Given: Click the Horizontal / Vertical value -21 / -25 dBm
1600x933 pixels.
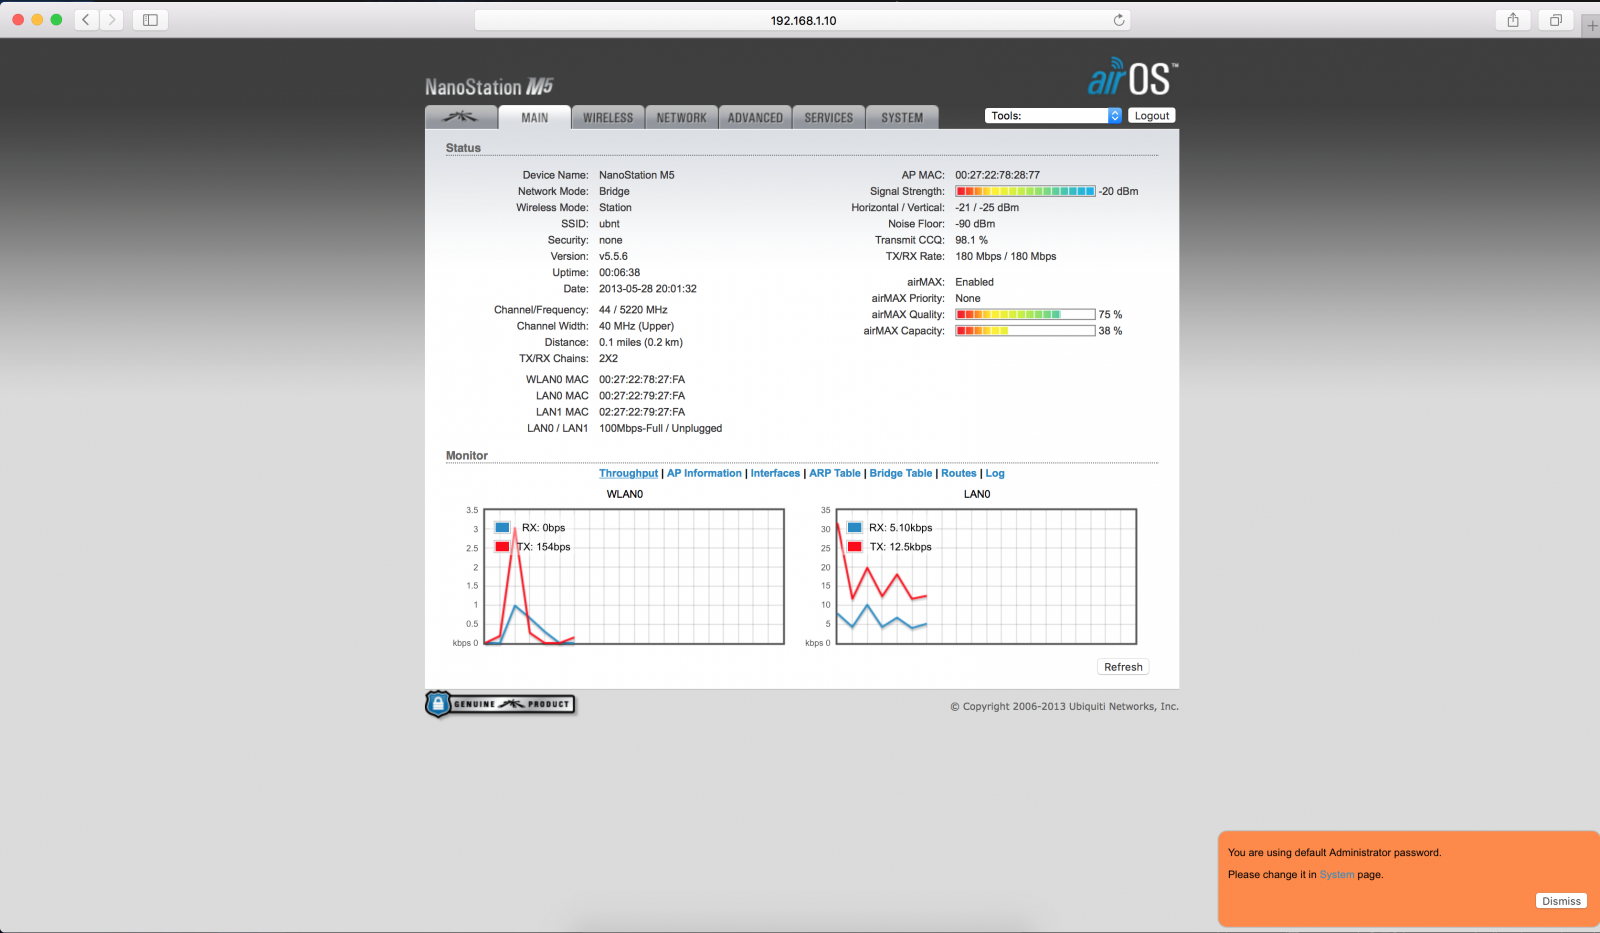Looking at the screenshot, I should (x=987, y=208).
